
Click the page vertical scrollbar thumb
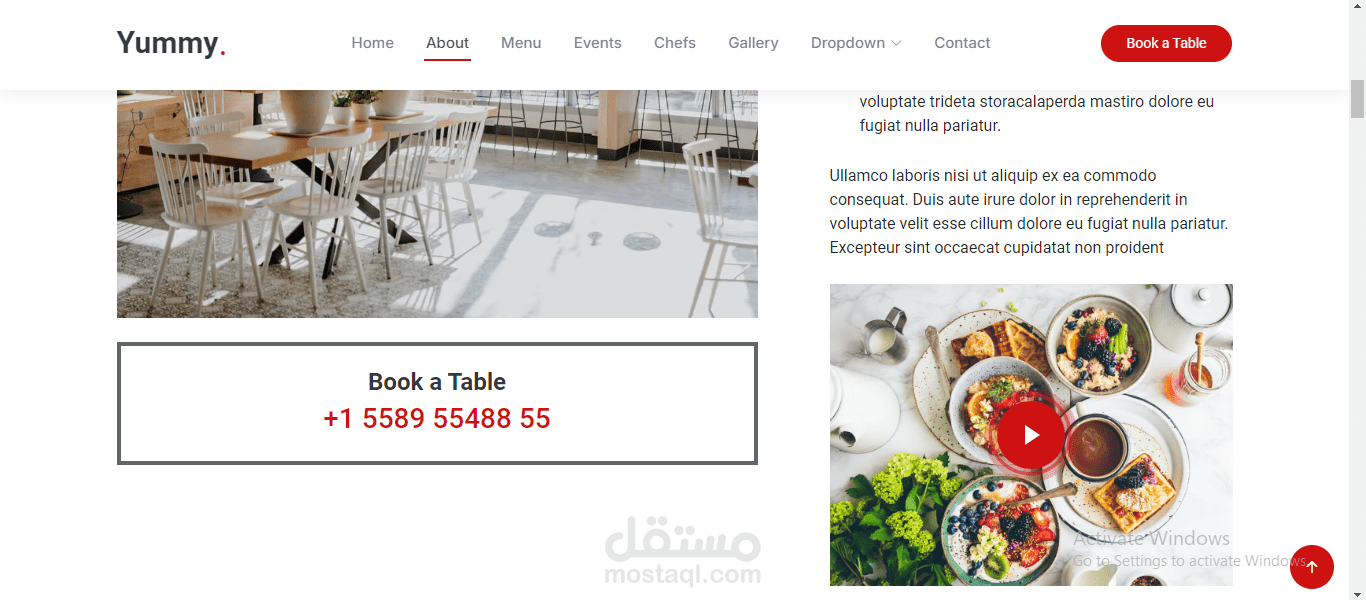tap(1357, 98)
